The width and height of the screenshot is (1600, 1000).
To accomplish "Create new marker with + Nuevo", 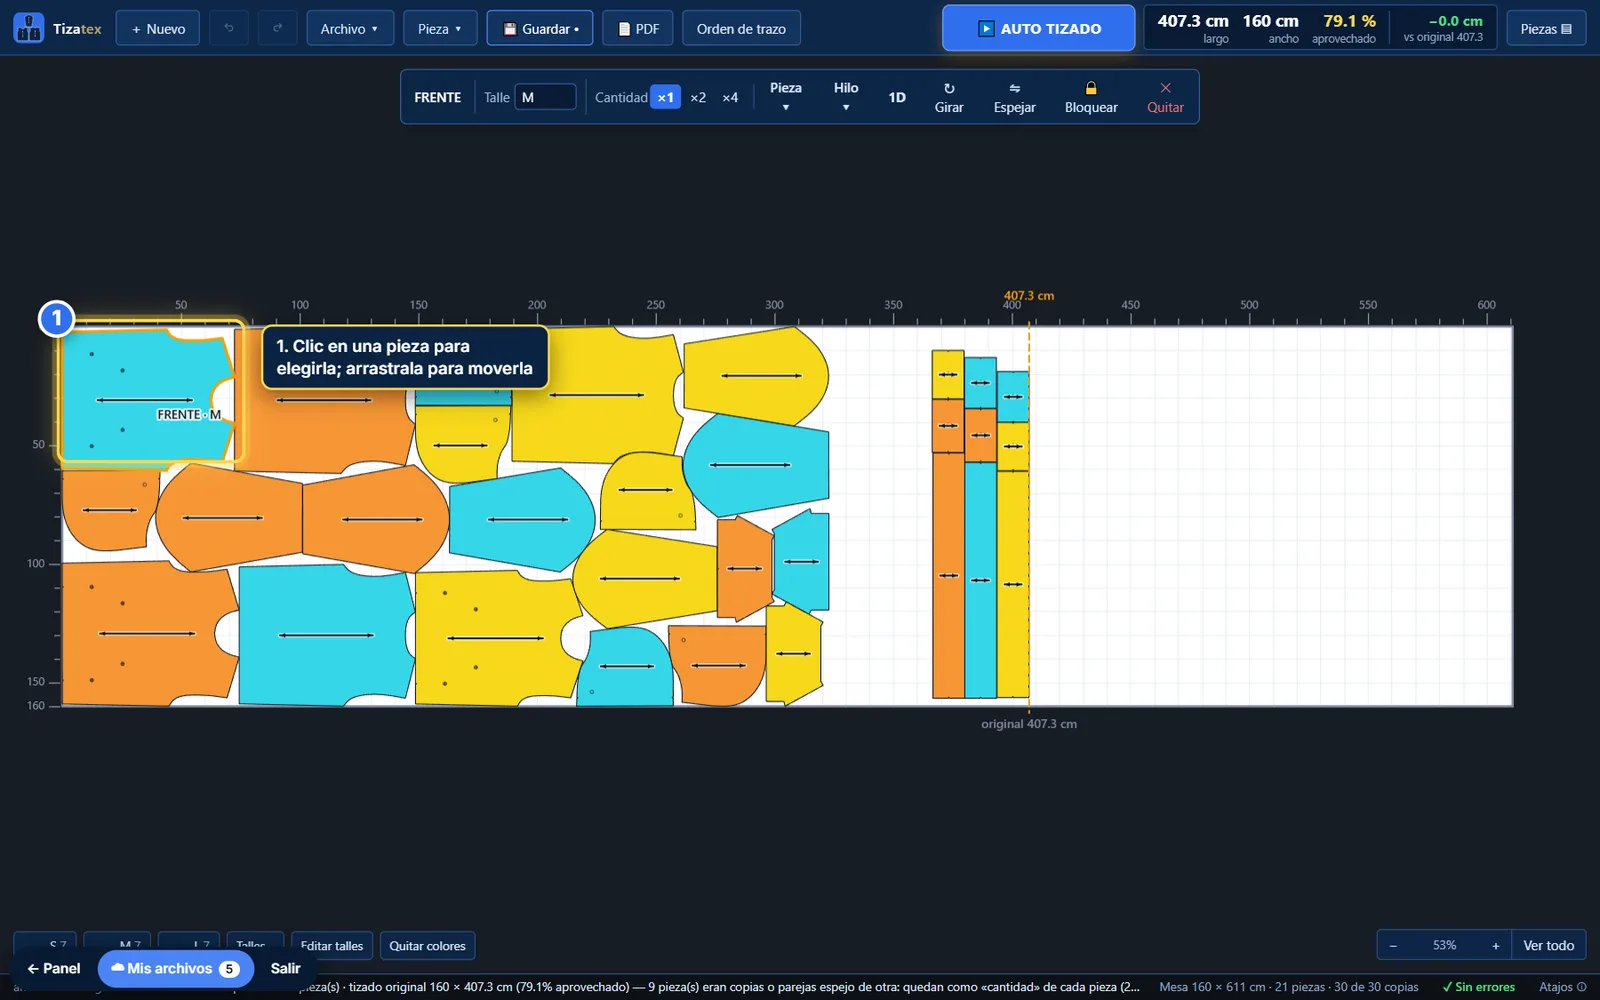I will pyautogui.click(x=158, y=28).
